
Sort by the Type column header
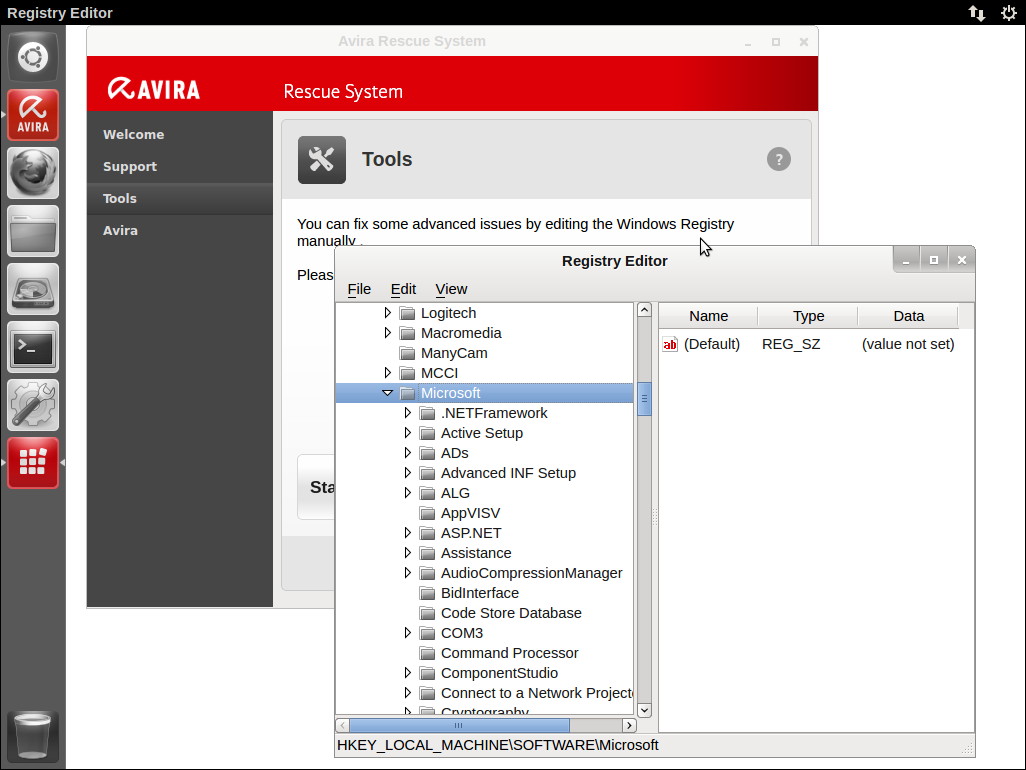coord(808,316)
